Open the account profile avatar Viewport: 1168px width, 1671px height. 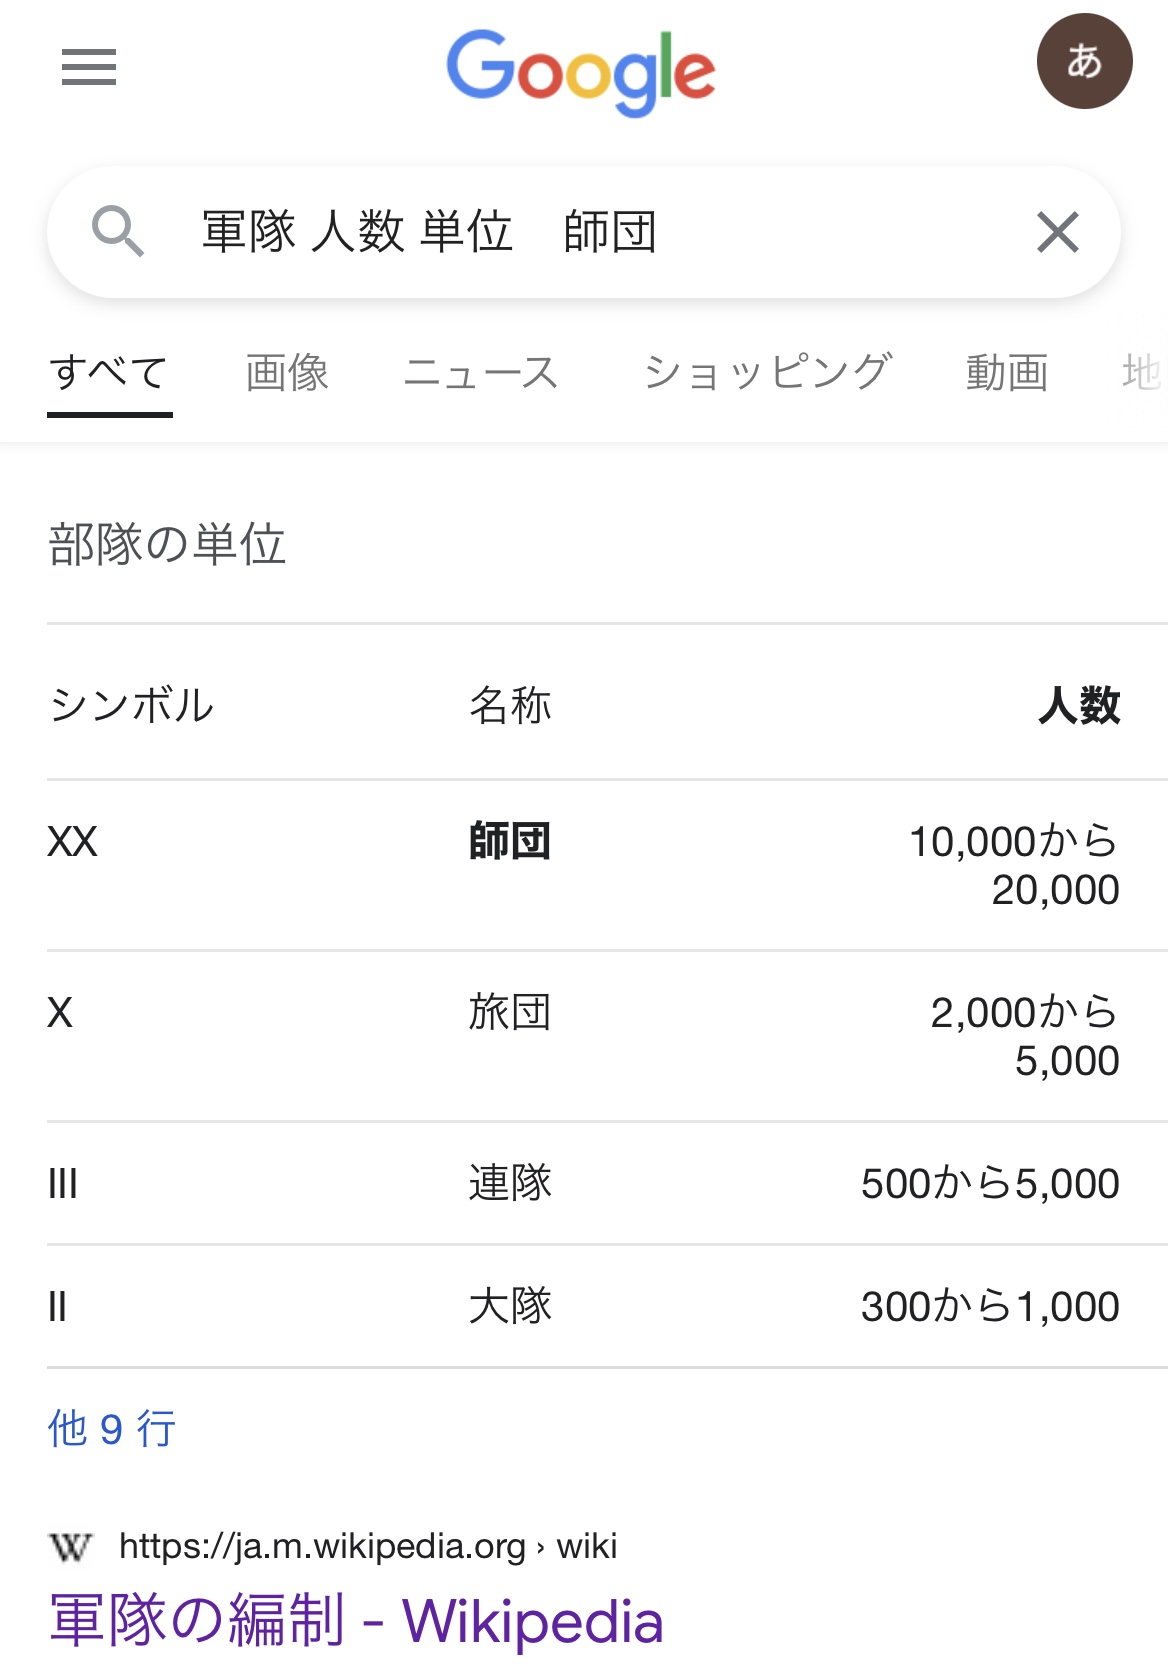[x=1084, y=61]
